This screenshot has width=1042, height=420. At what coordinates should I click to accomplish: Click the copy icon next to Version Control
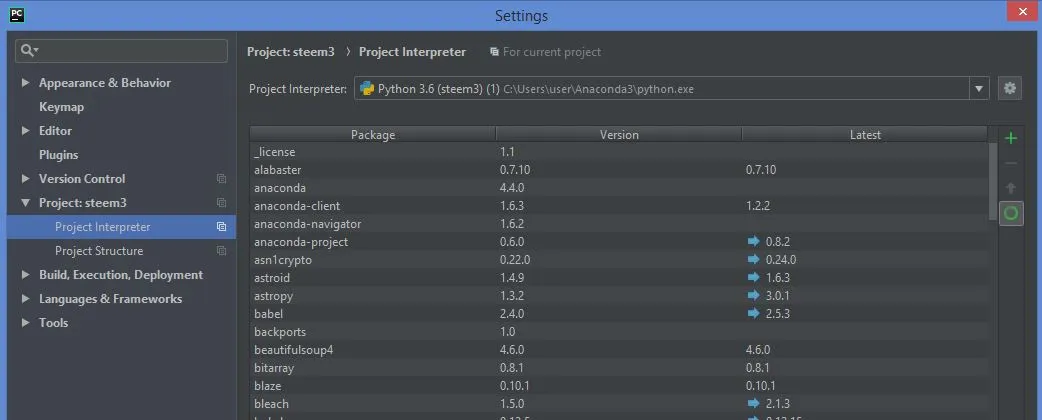click(x=221, y=179)
